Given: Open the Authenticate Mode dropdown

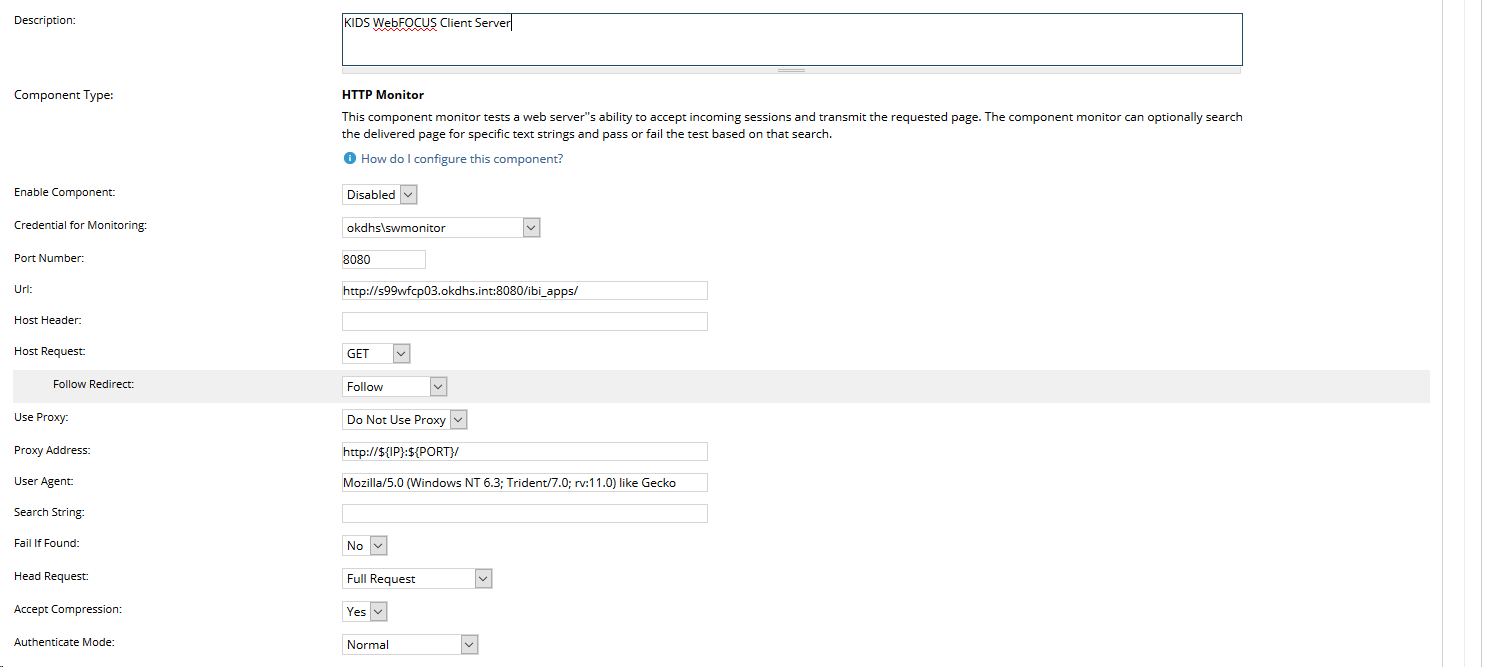Looking at the screenshot, I should (x=411, y=645).
